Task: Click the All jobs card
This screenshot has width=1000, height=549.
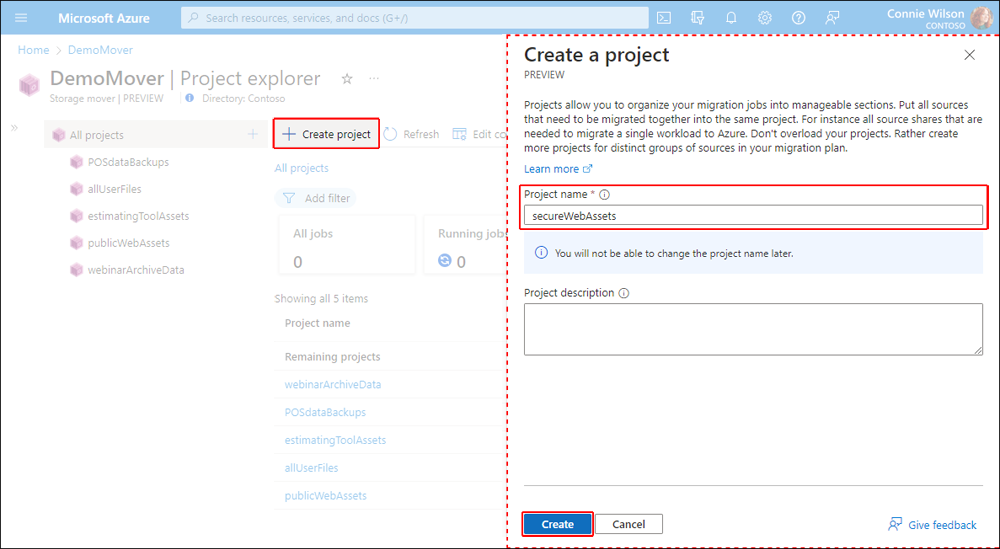Action: click(x=347, y=245)
